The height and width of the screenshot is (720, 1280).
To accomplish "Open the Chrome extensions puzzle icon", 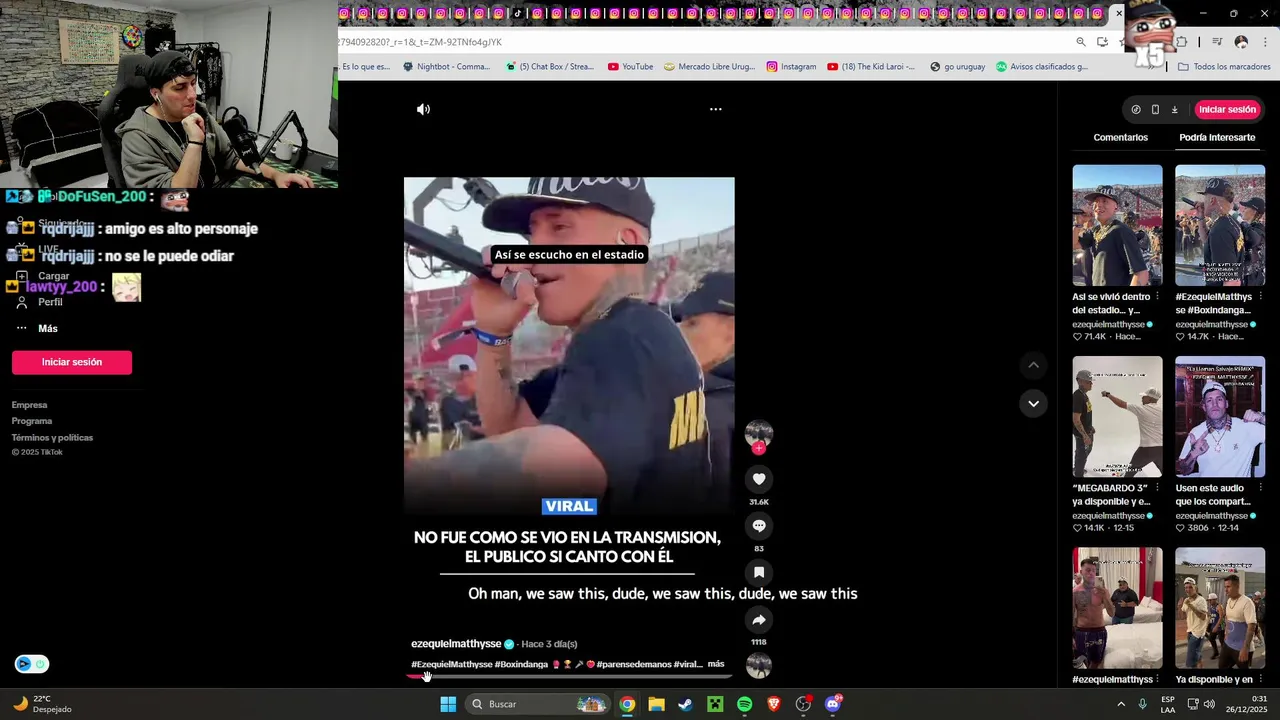I will pos(1181,42).
